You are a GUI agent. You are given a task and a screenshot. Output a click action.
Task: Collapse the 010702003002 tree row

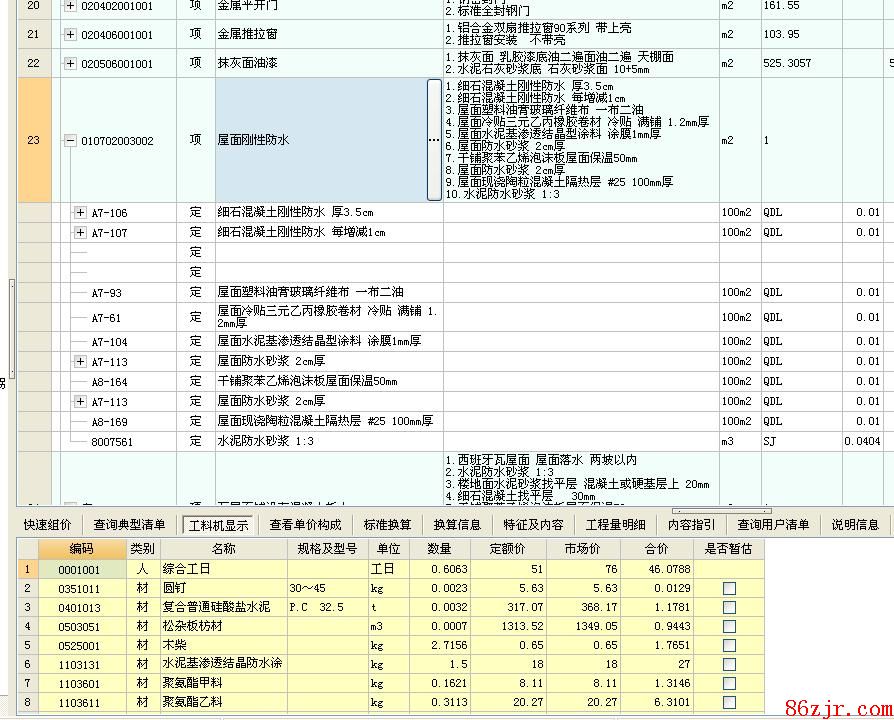pos(70,141)
